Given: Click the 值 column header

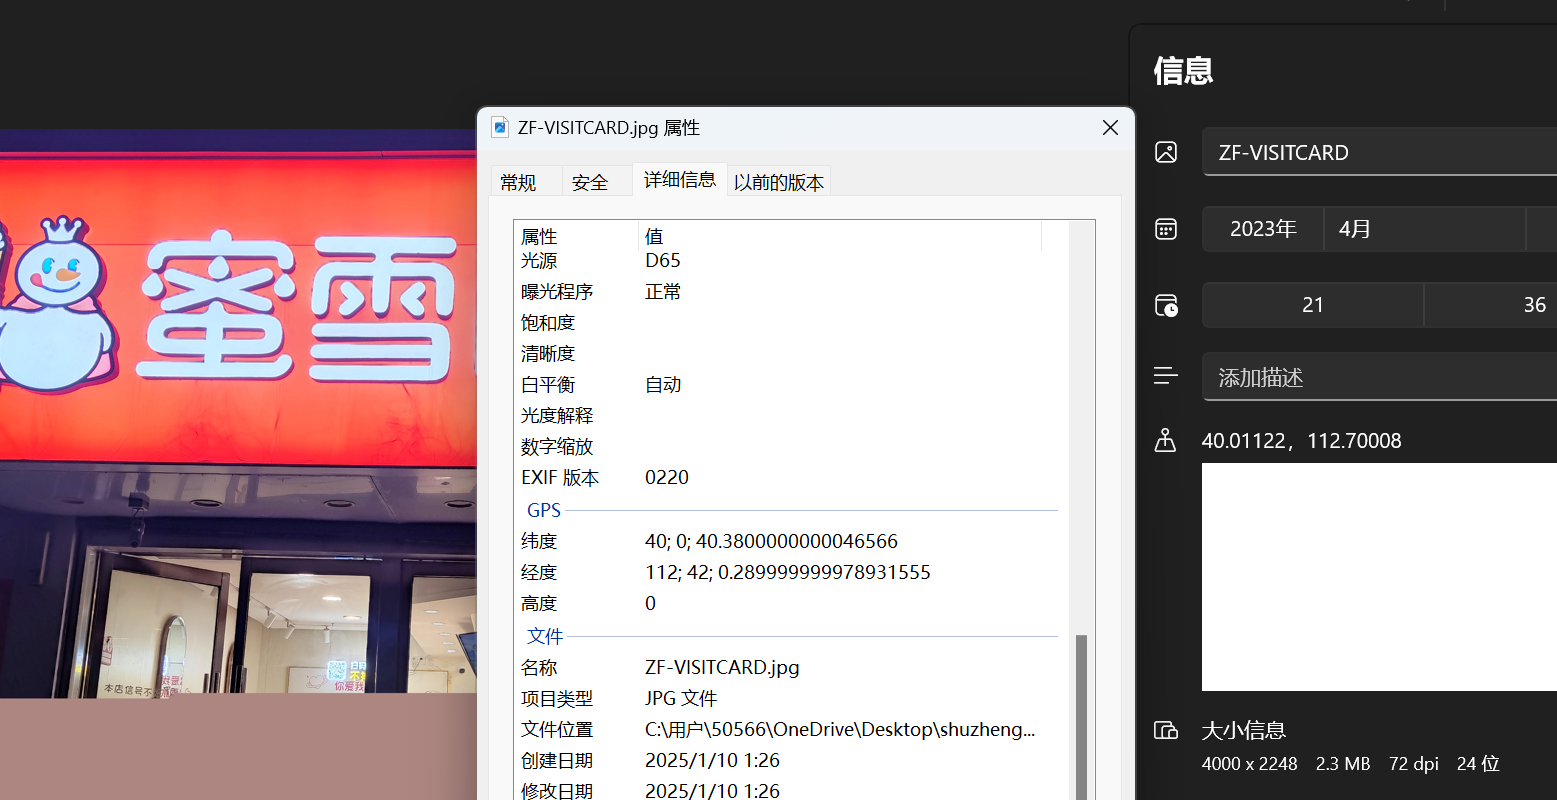Looking at the screenshot, I should click(840, 236).
